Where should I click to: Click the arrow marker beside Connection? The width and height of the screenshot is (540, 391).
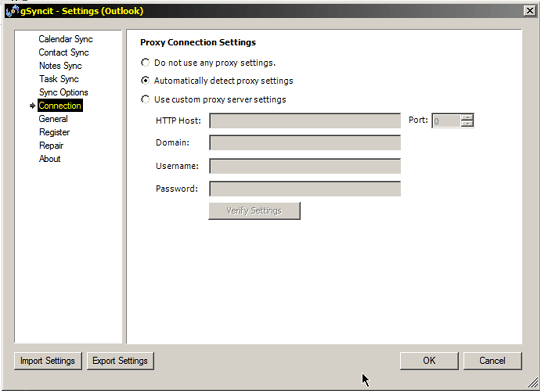tap(33, 106)
